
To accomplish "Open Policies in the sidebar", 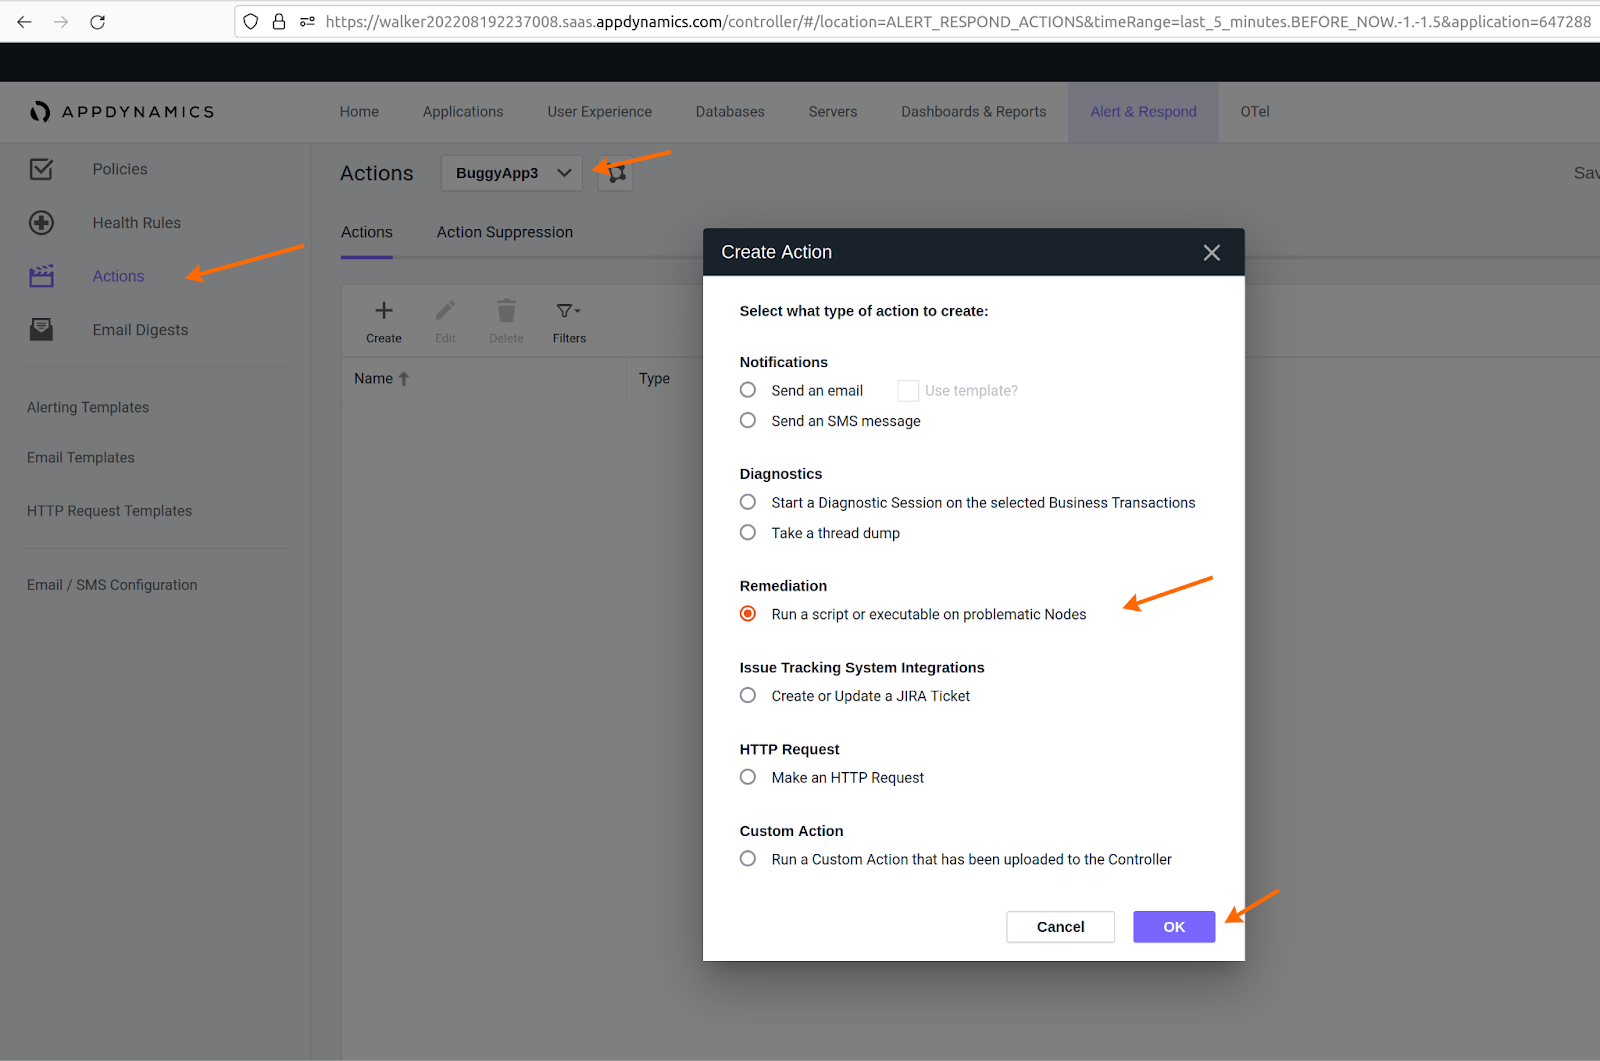I will (120, 169).
